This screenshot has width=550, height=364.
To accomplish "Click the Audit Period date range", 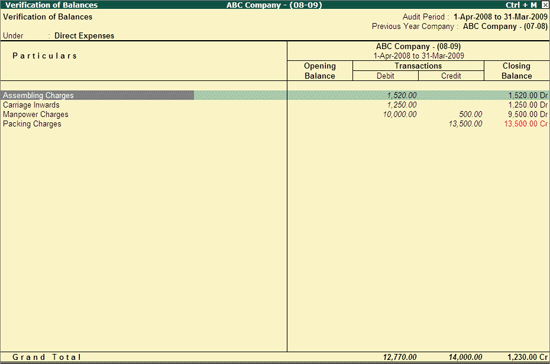I will tap(500, 17).
